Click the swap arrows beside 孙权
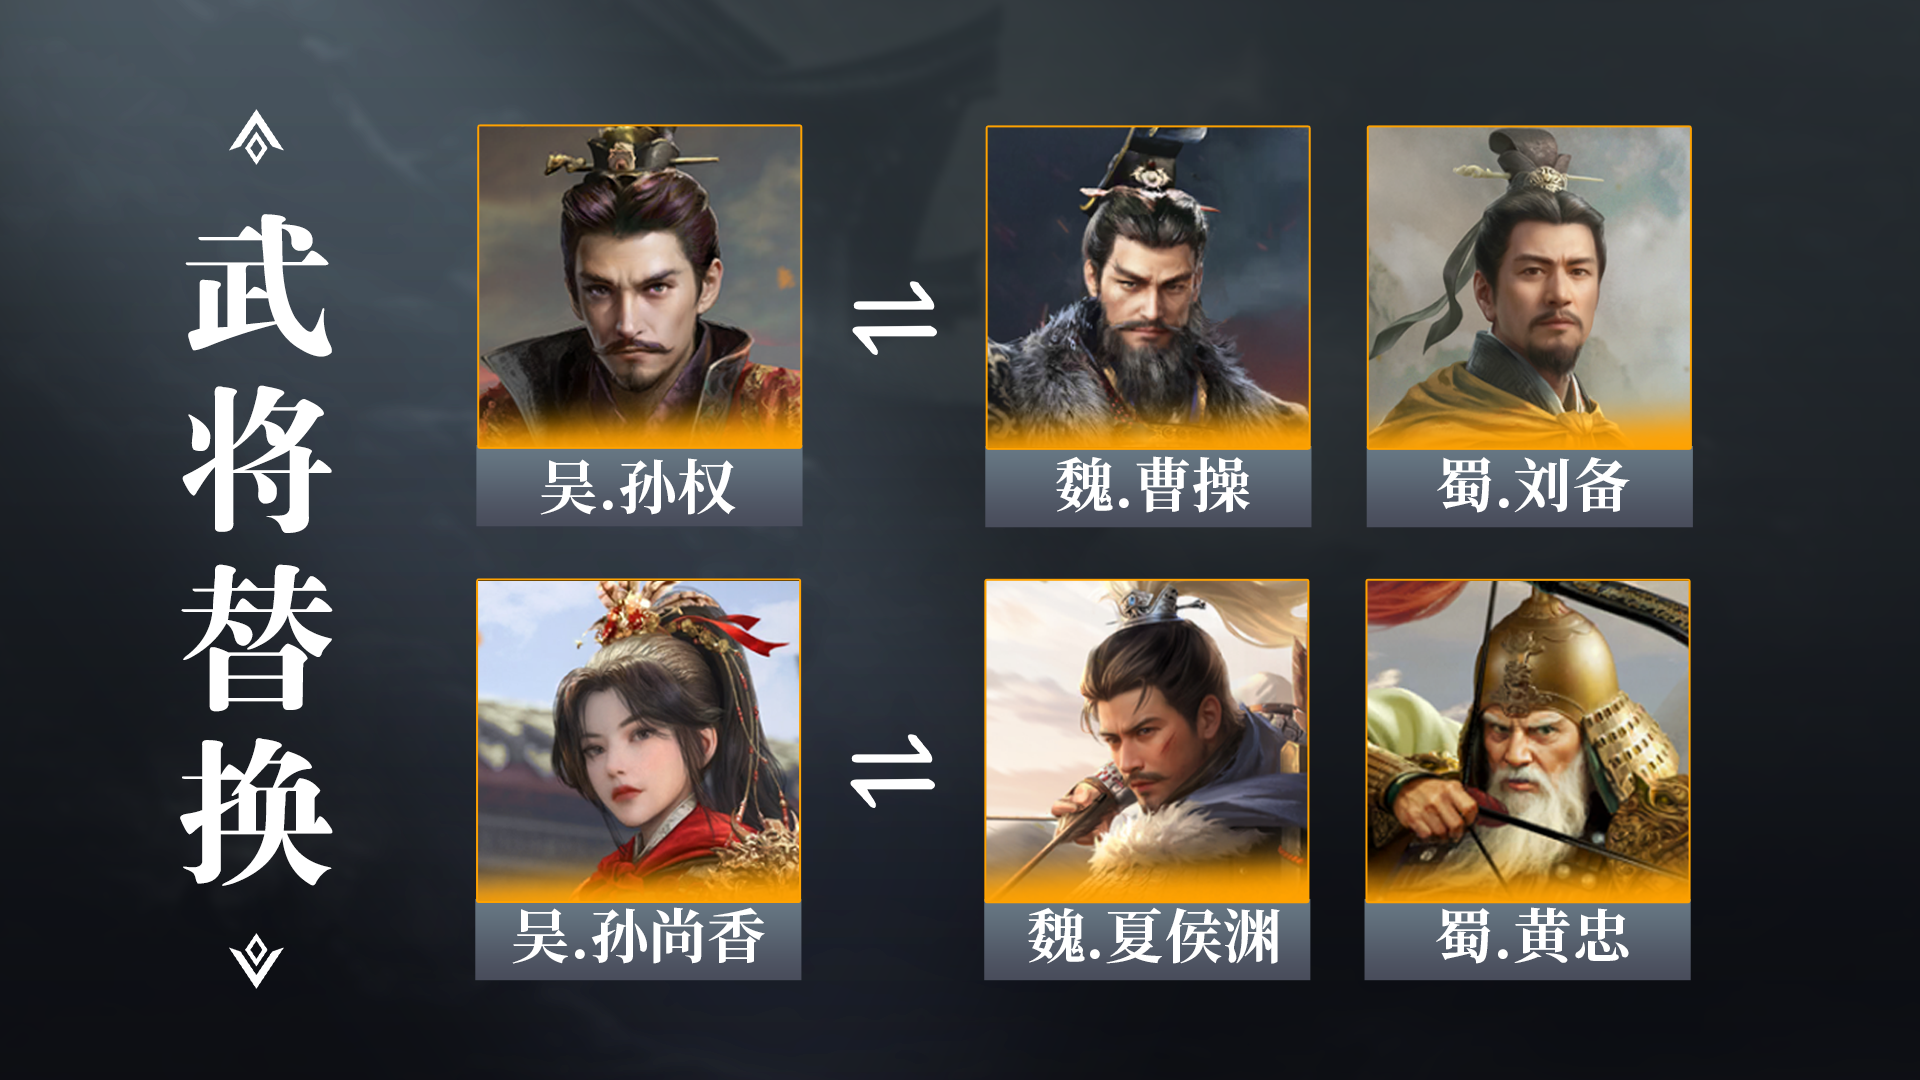 coord(894,318)
